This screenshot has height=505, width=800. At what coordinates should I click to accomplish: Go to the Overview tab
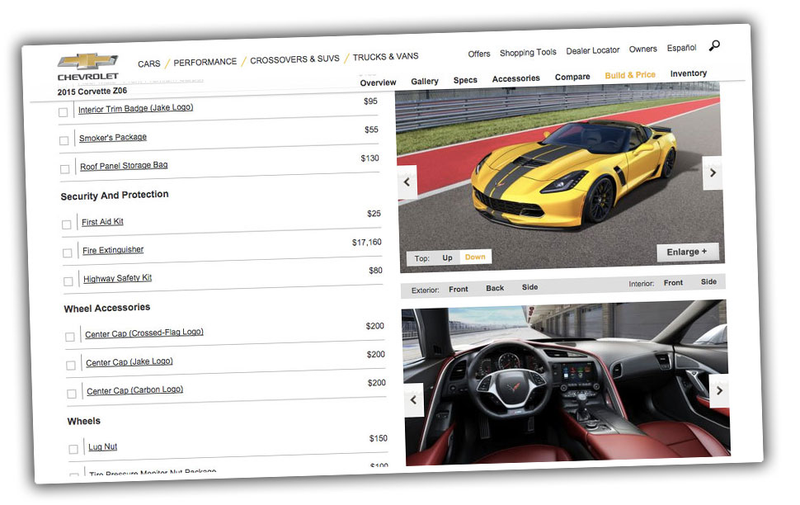tap(378, 82)
